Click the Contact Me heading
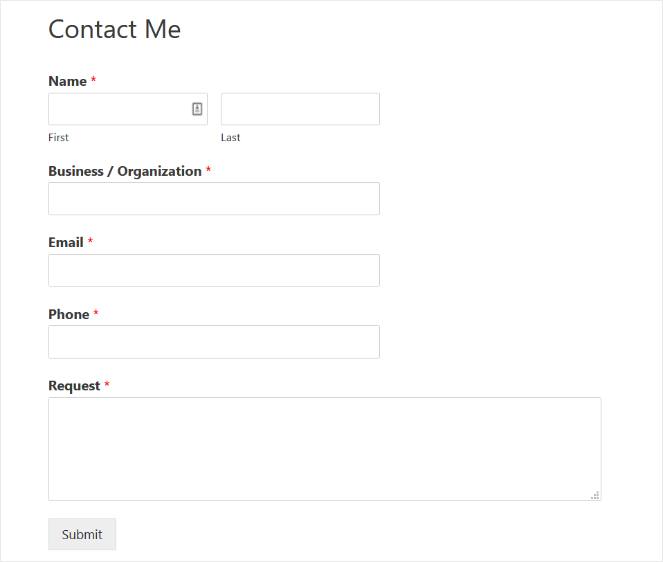Viewport: 663px width, 562px height. tap(114, 29)
